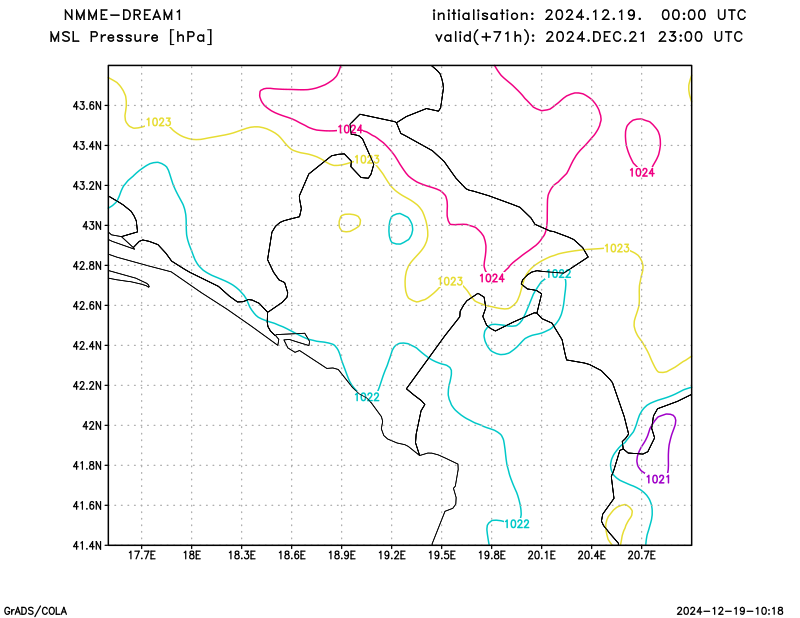The image size is (800, 618).
Task: Click the 41.6N latitude axis label
Action: [x=87, y=505]
